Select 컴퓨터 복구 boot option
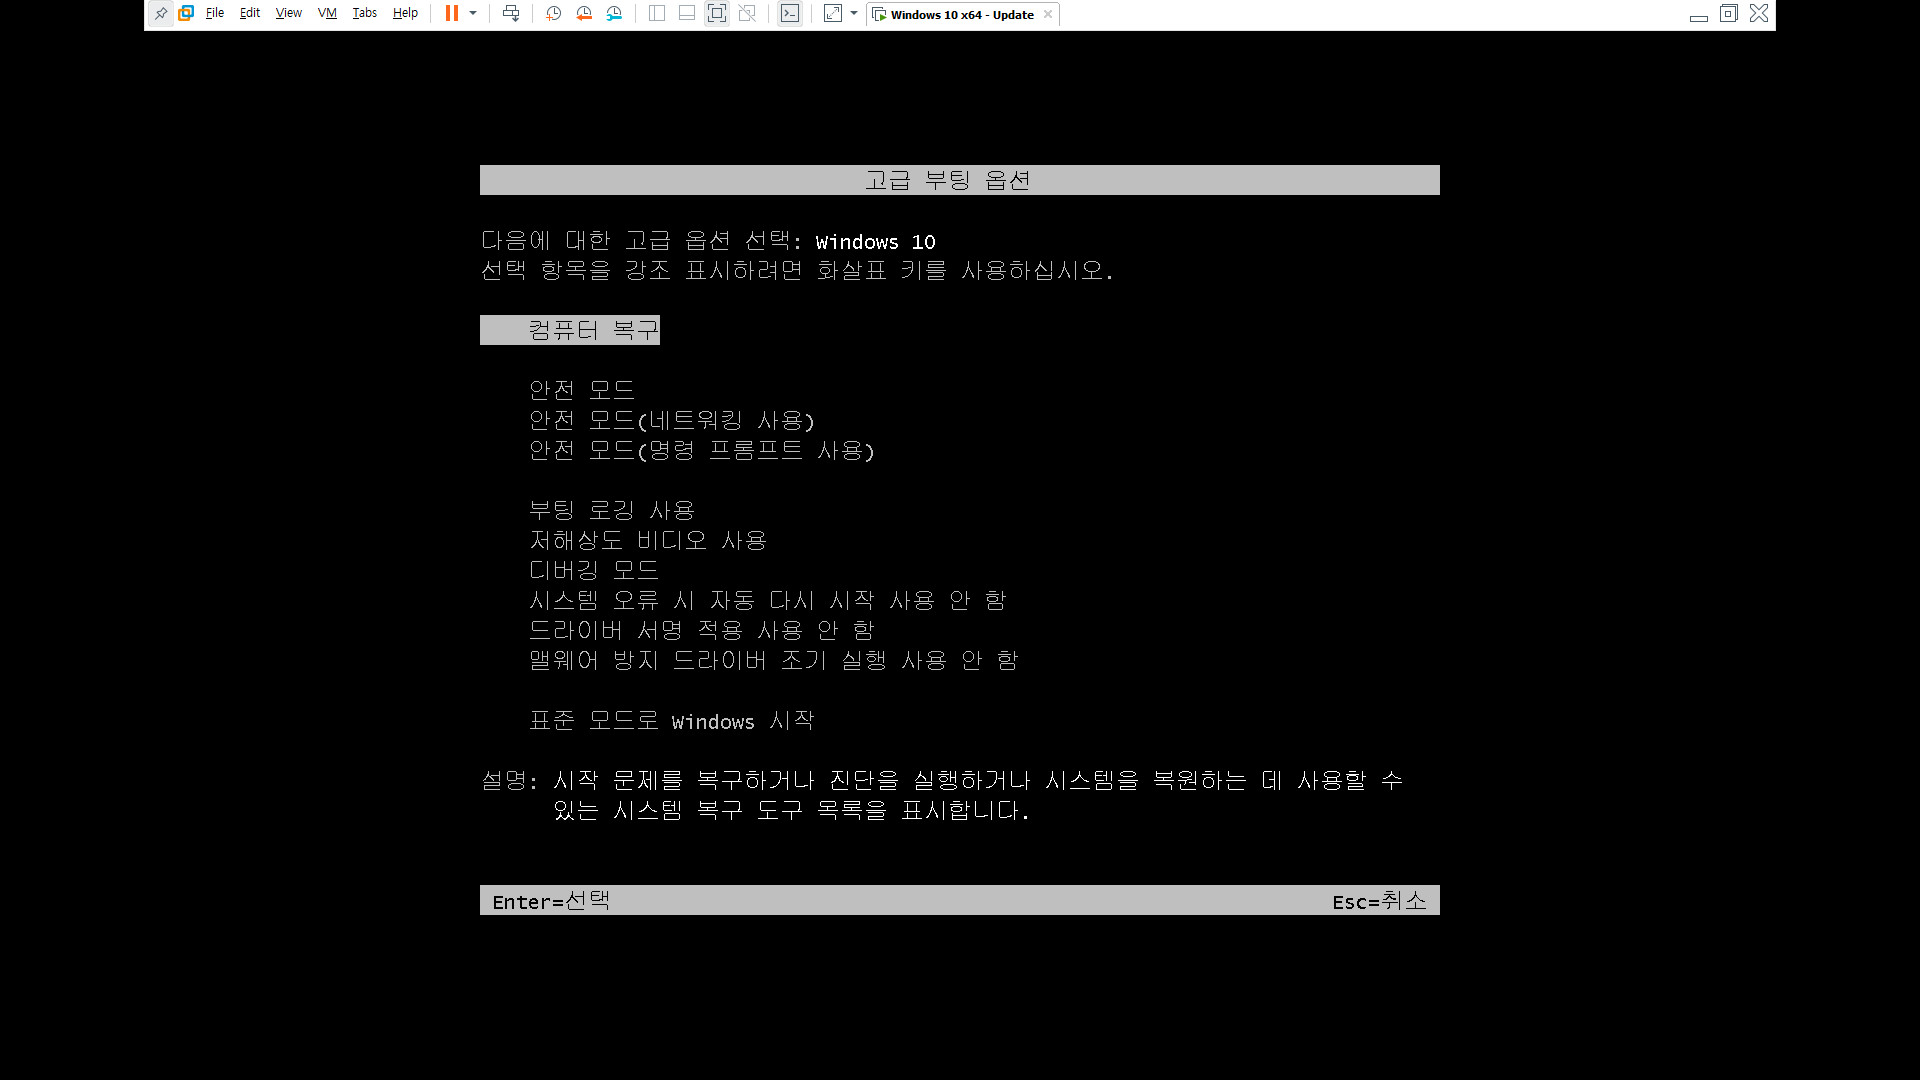This screenshot has height=1080, width=1920. pos(570,330)
